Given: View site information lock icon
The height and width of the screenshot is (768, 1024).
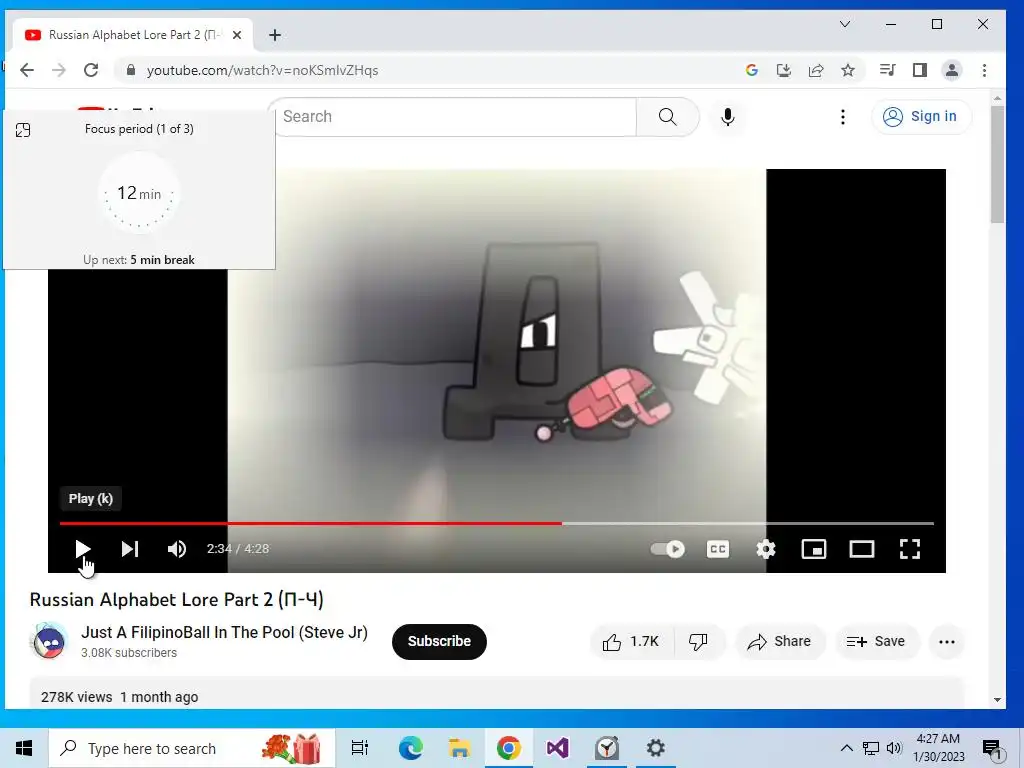Looking at the screenshot, I should click(131, 70).
